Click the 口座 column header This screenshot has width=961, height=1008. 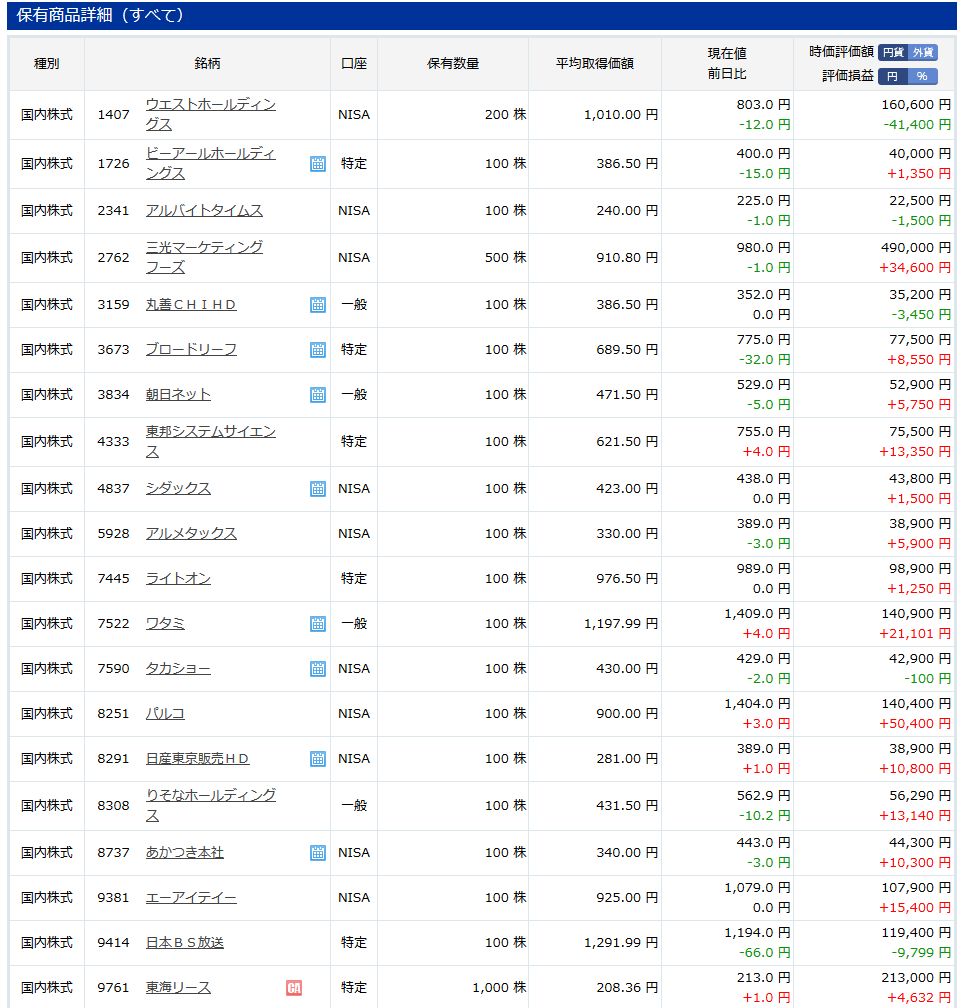tap(354, 64)
